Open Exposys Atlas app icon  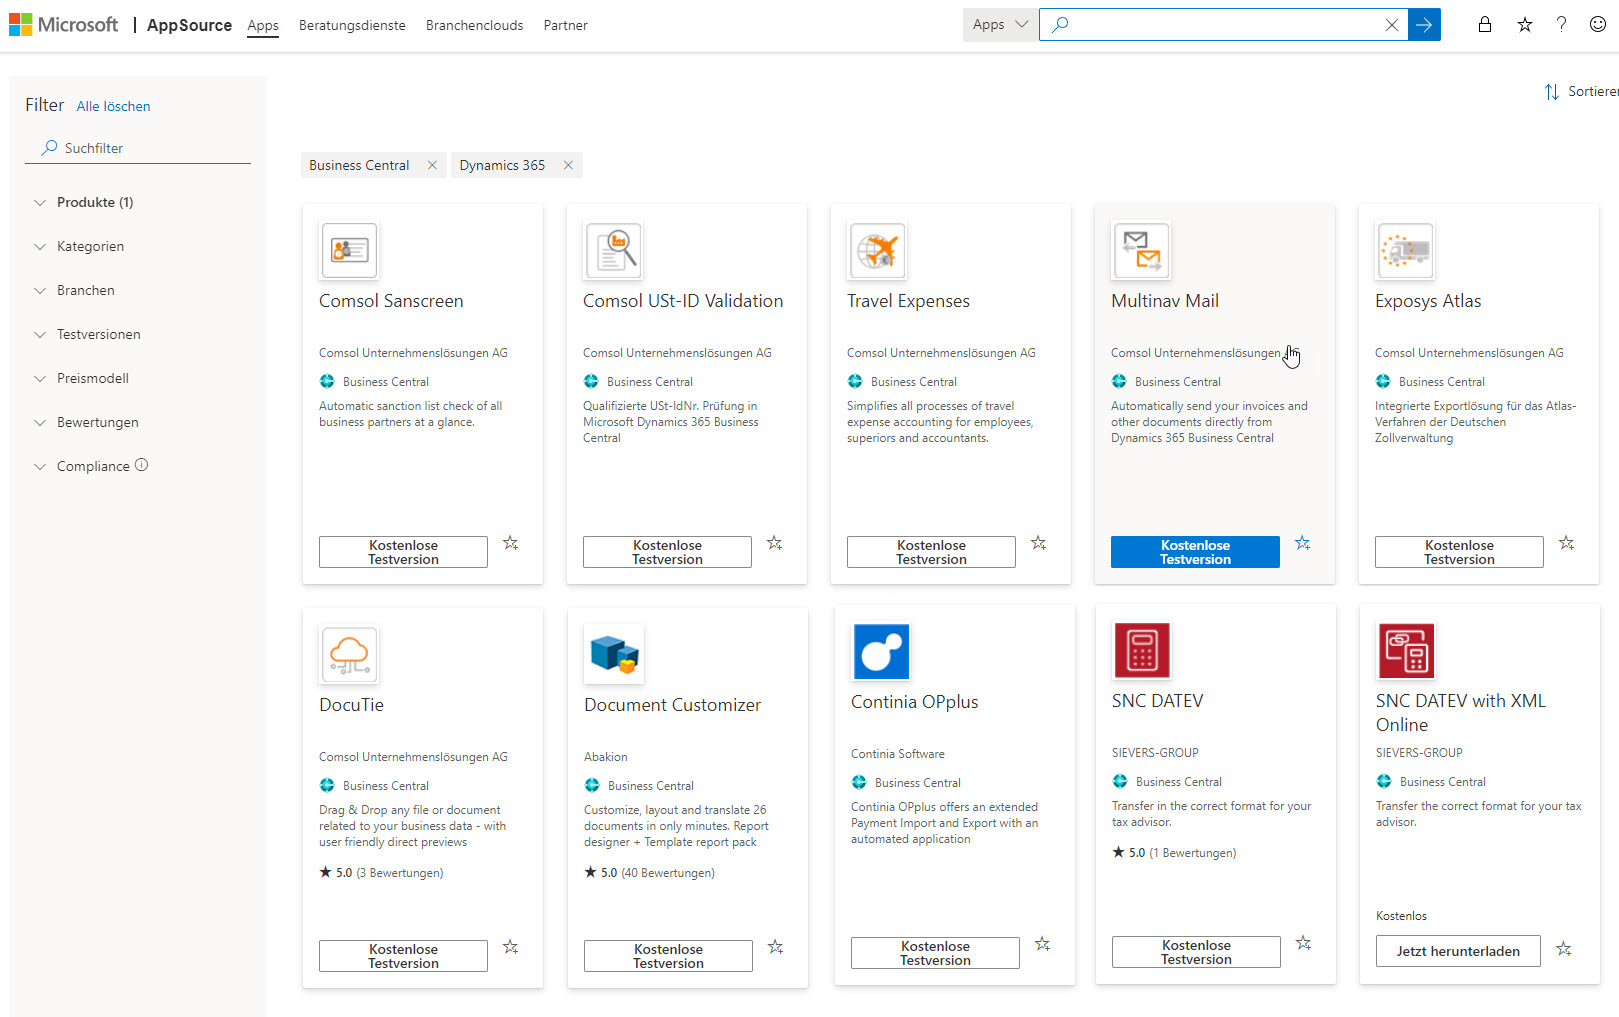tap(1405, 250)
